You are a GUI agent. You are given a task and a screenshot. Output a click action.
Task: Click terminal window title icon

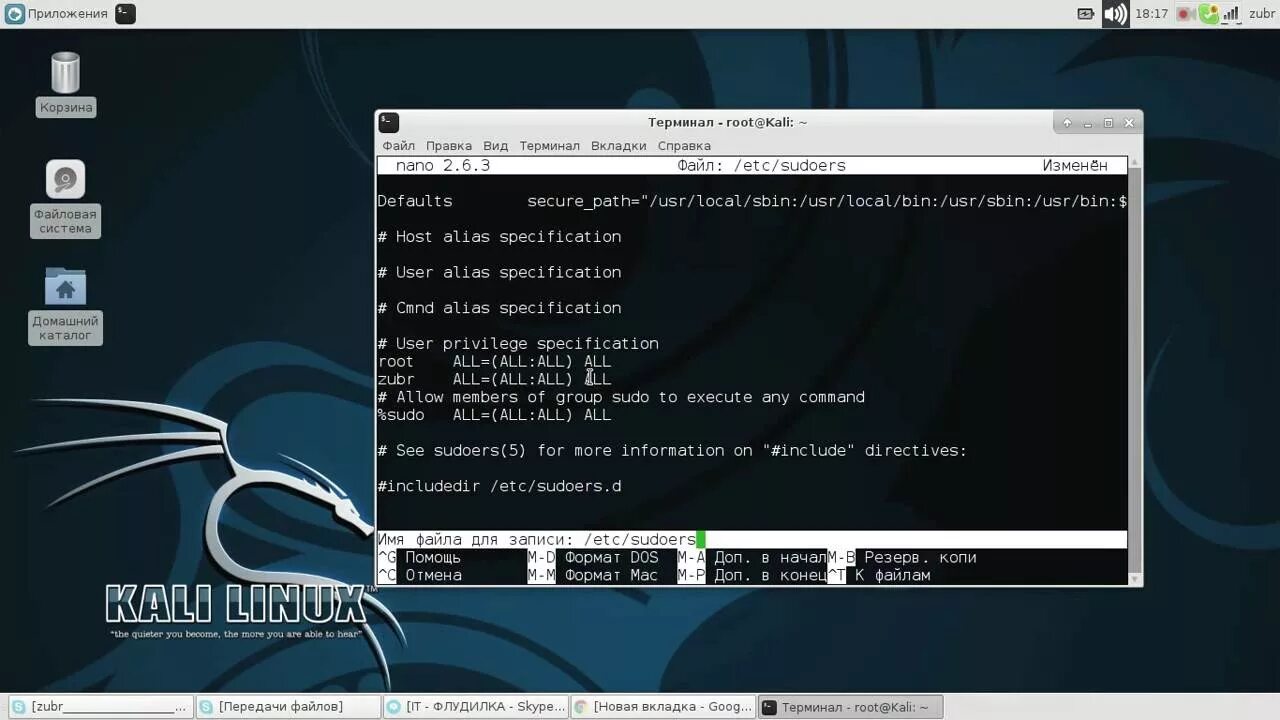389,122
